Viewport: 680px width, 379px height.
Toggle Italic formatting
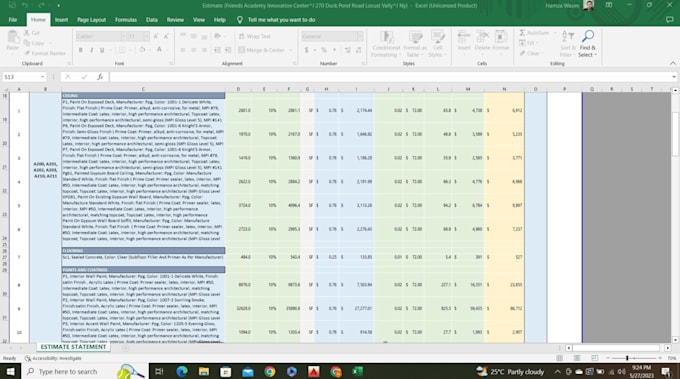pyautogui.click(x=92, y=50)
